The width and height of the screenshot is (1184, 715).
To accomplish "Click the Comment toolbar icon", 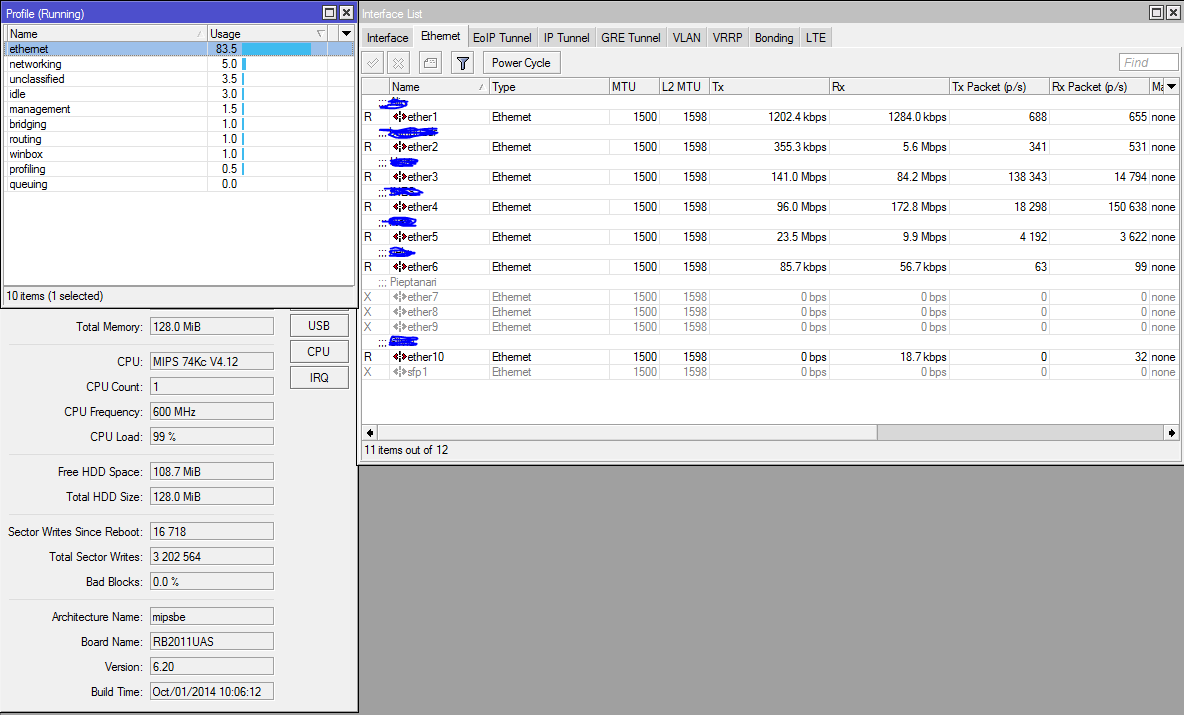I will pyautogui.click(x=429, y=63).
